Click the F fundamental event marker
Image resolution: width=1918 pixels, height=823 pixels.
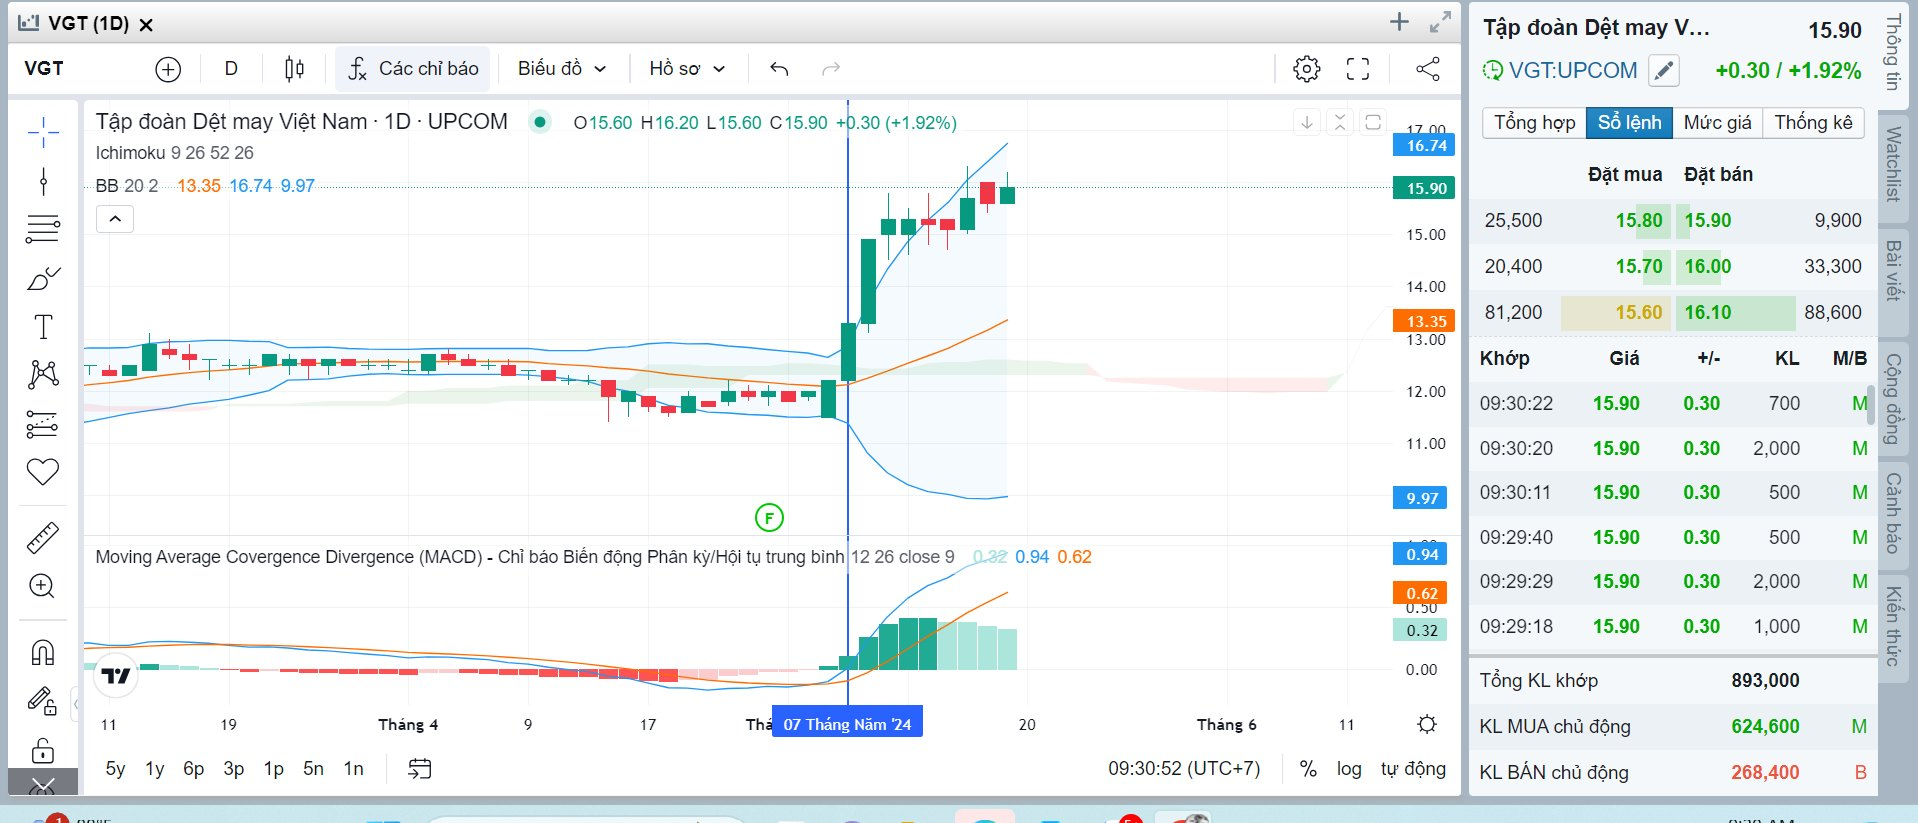pos(769,518)
